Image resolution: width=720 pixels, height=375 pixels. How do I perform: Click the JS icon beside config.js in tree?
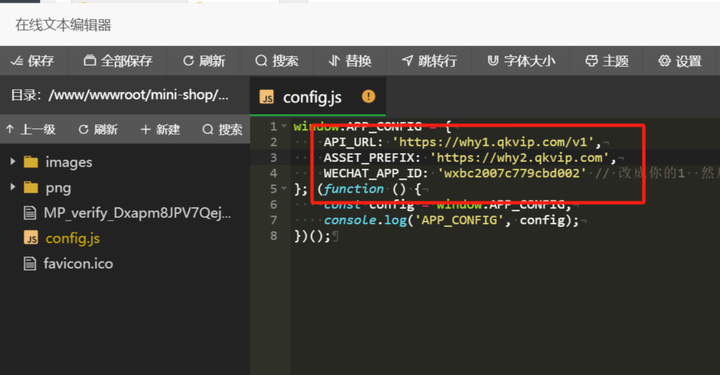[31, 238]
